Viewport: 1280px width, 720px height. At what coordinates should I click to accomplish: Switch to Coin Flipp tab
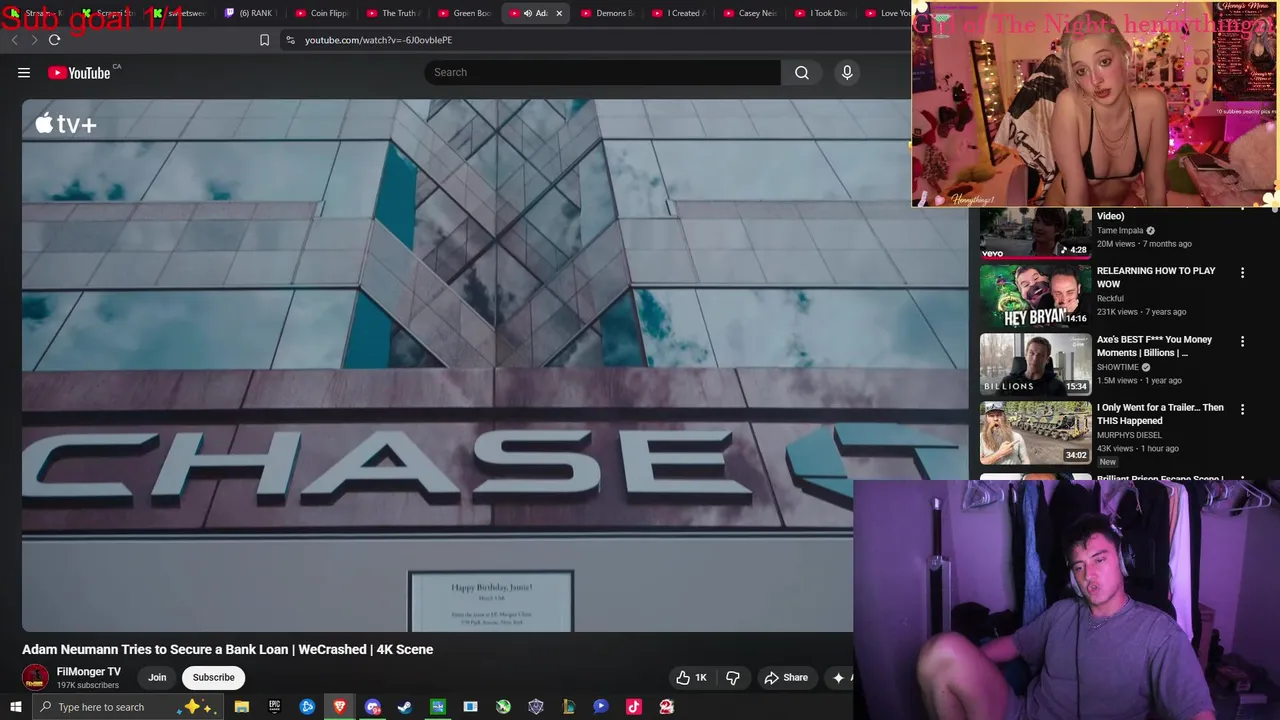(322, 13)
